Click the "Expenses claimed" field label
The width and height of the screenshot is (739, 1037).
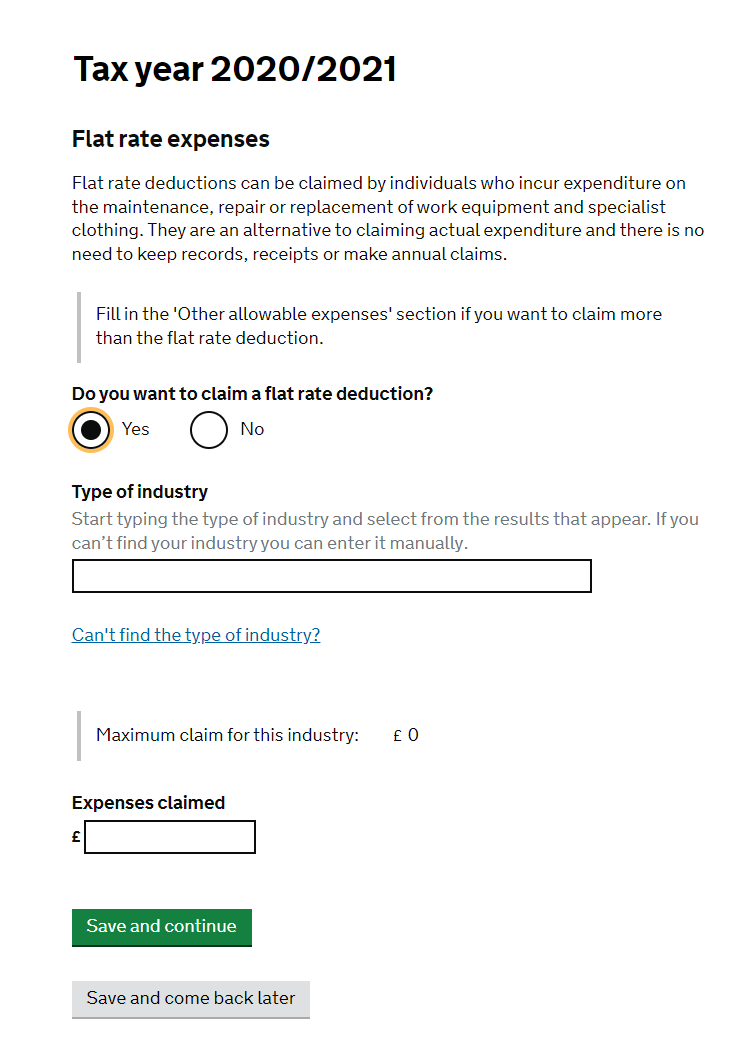pyautogui.click(x=148, y=803)
